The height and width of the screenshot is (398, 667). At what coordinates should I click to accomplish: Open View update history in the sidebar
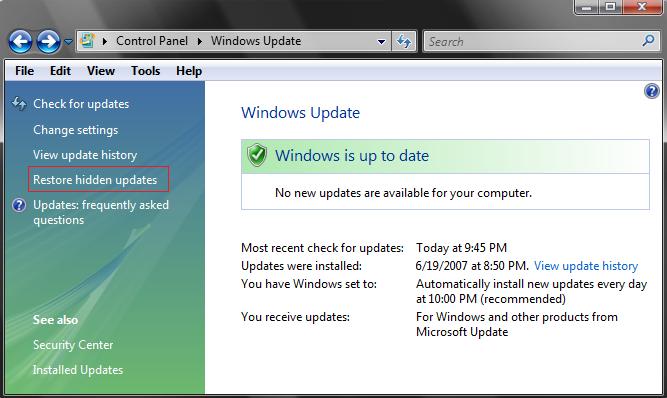click(85, 155)
